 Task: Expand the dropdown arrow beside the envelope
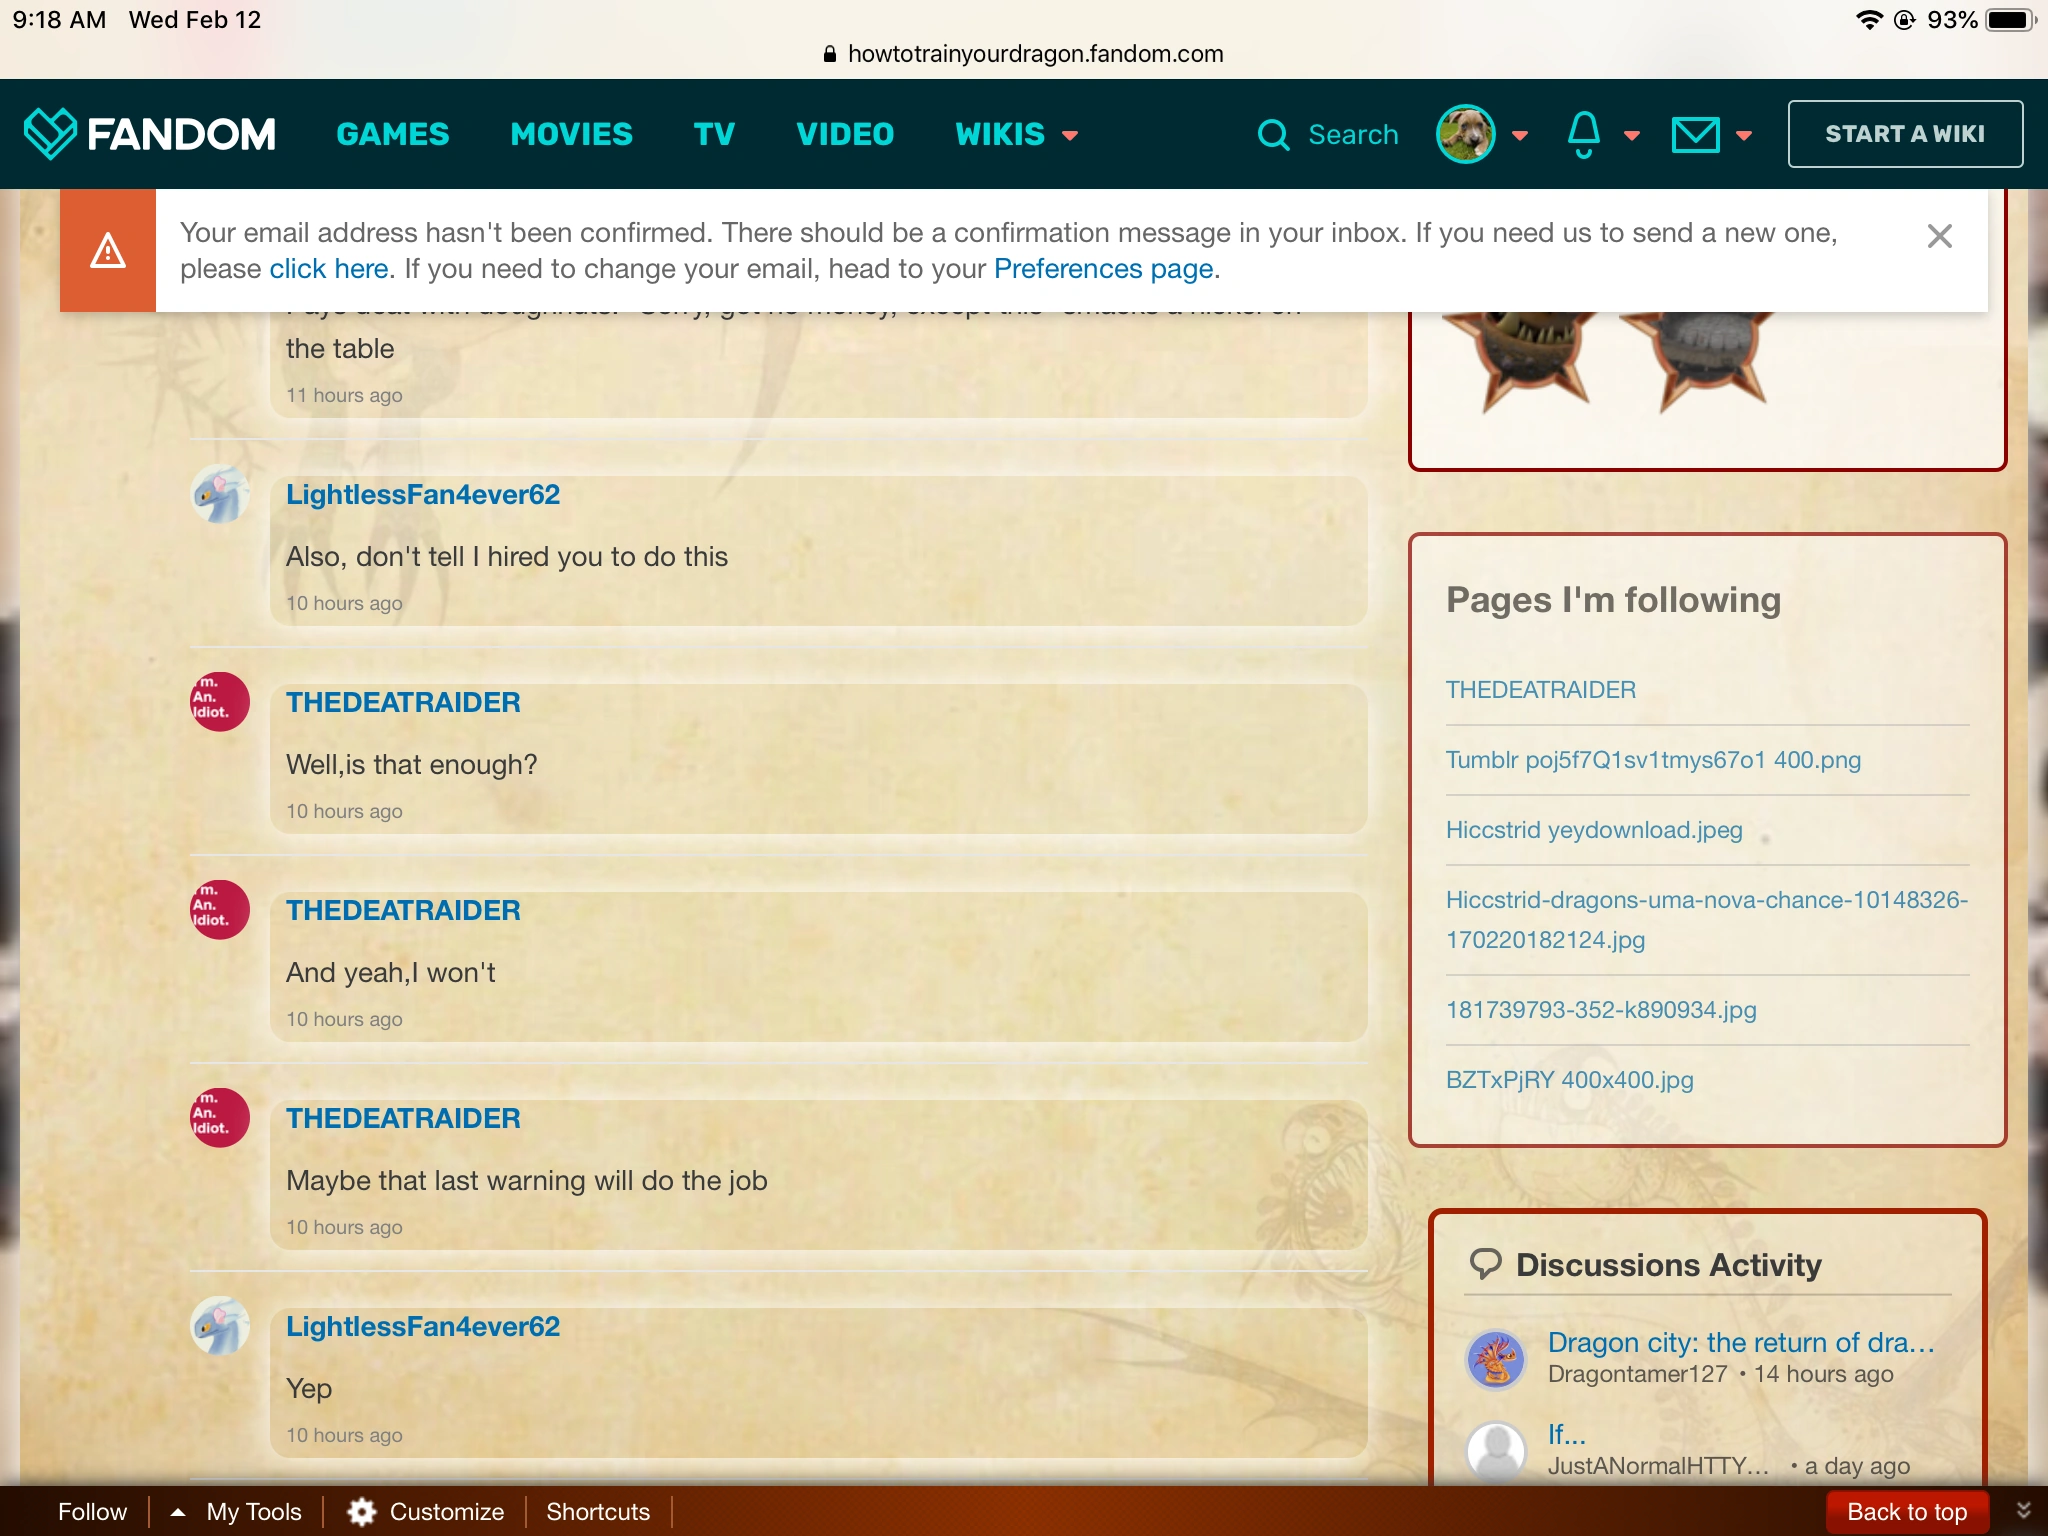[x=1744, y=136]
